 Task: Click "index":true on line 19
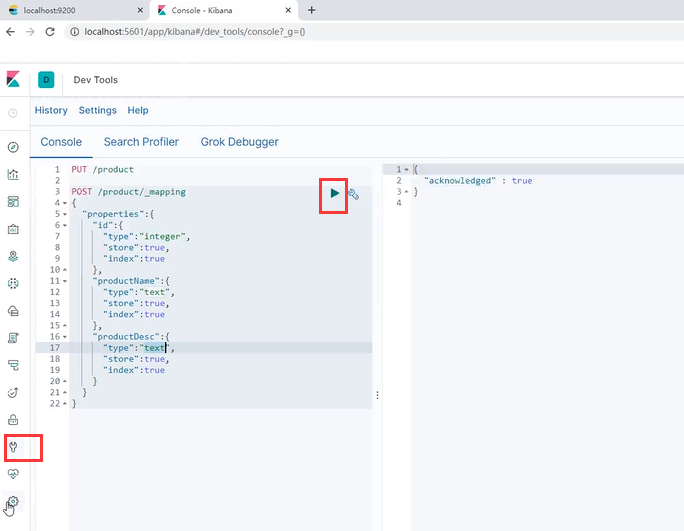tap(134, 370)
